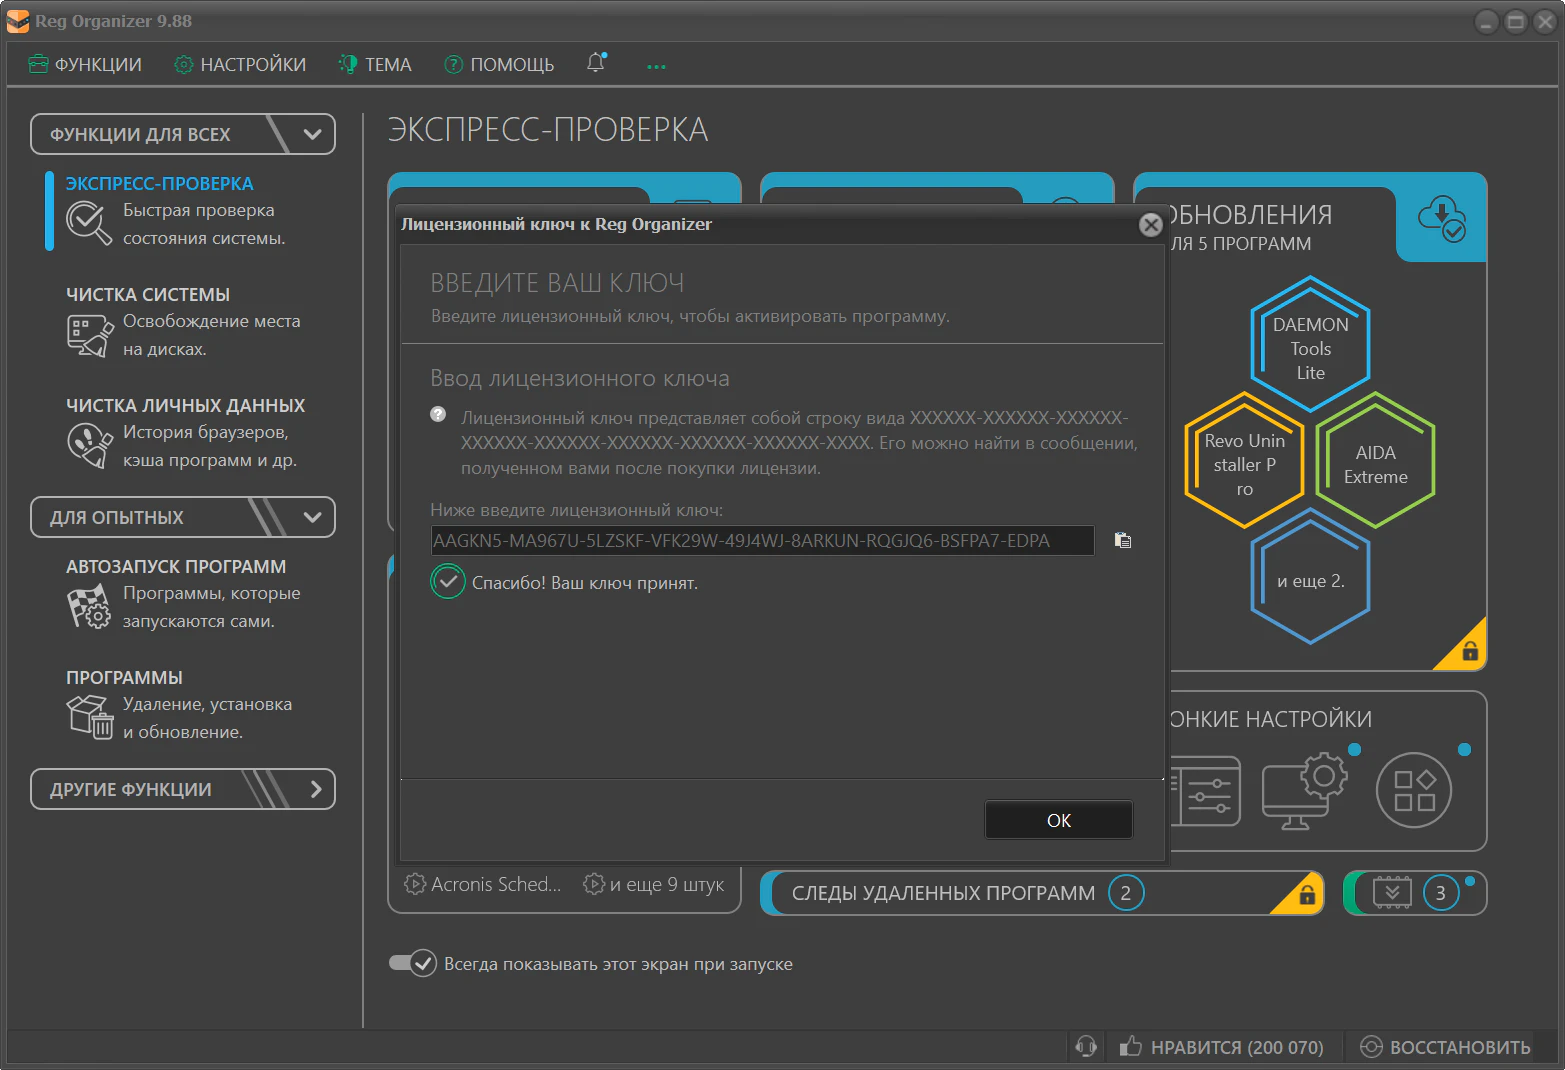The height and width of the screenshot is (1070, 1565).
Task: Collapse the ФУНКЦИИ ДЛЯ ВСЕХ section
Action: point(312,134)
